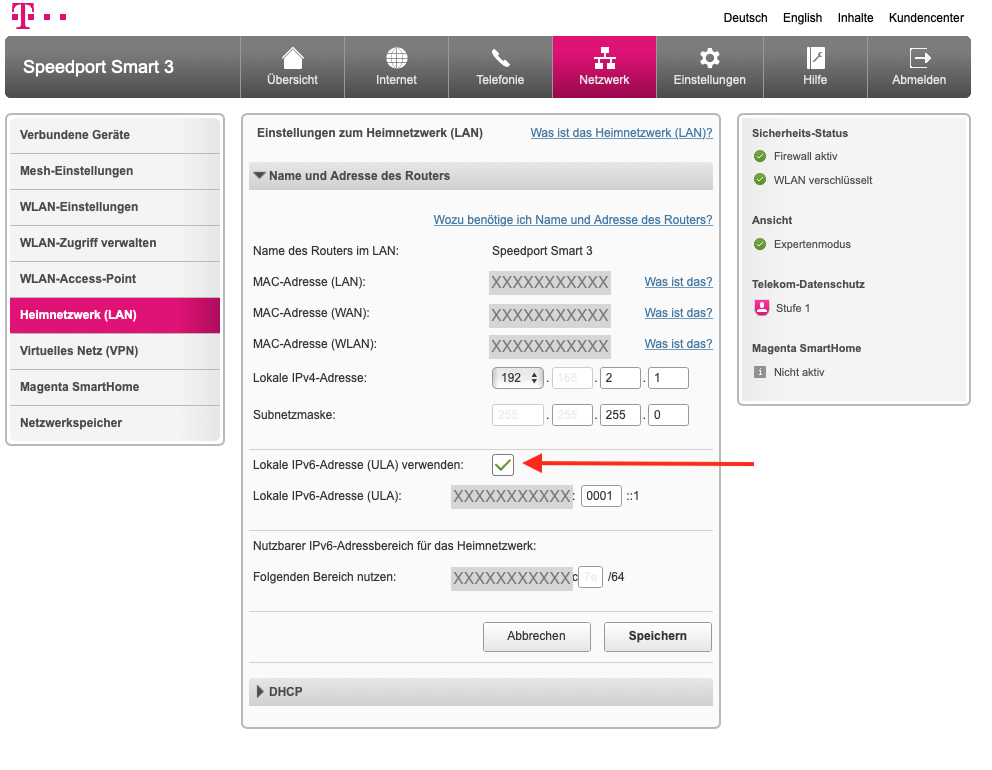Uncheck Lokale IPv6-Adresse (ULA) verwenden checkbox
Viewport: 992px width, 770px height.
[x=503, y=465]
